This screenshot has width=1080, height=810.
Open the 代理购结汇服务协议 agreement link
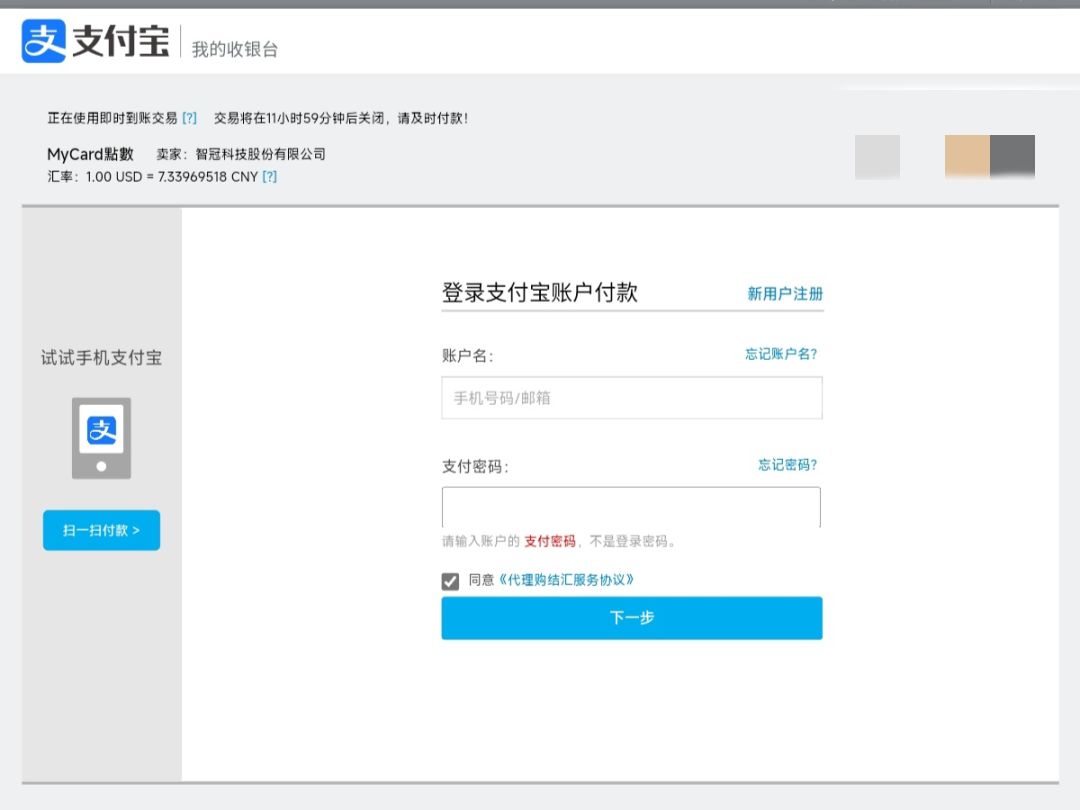(566, 580)
